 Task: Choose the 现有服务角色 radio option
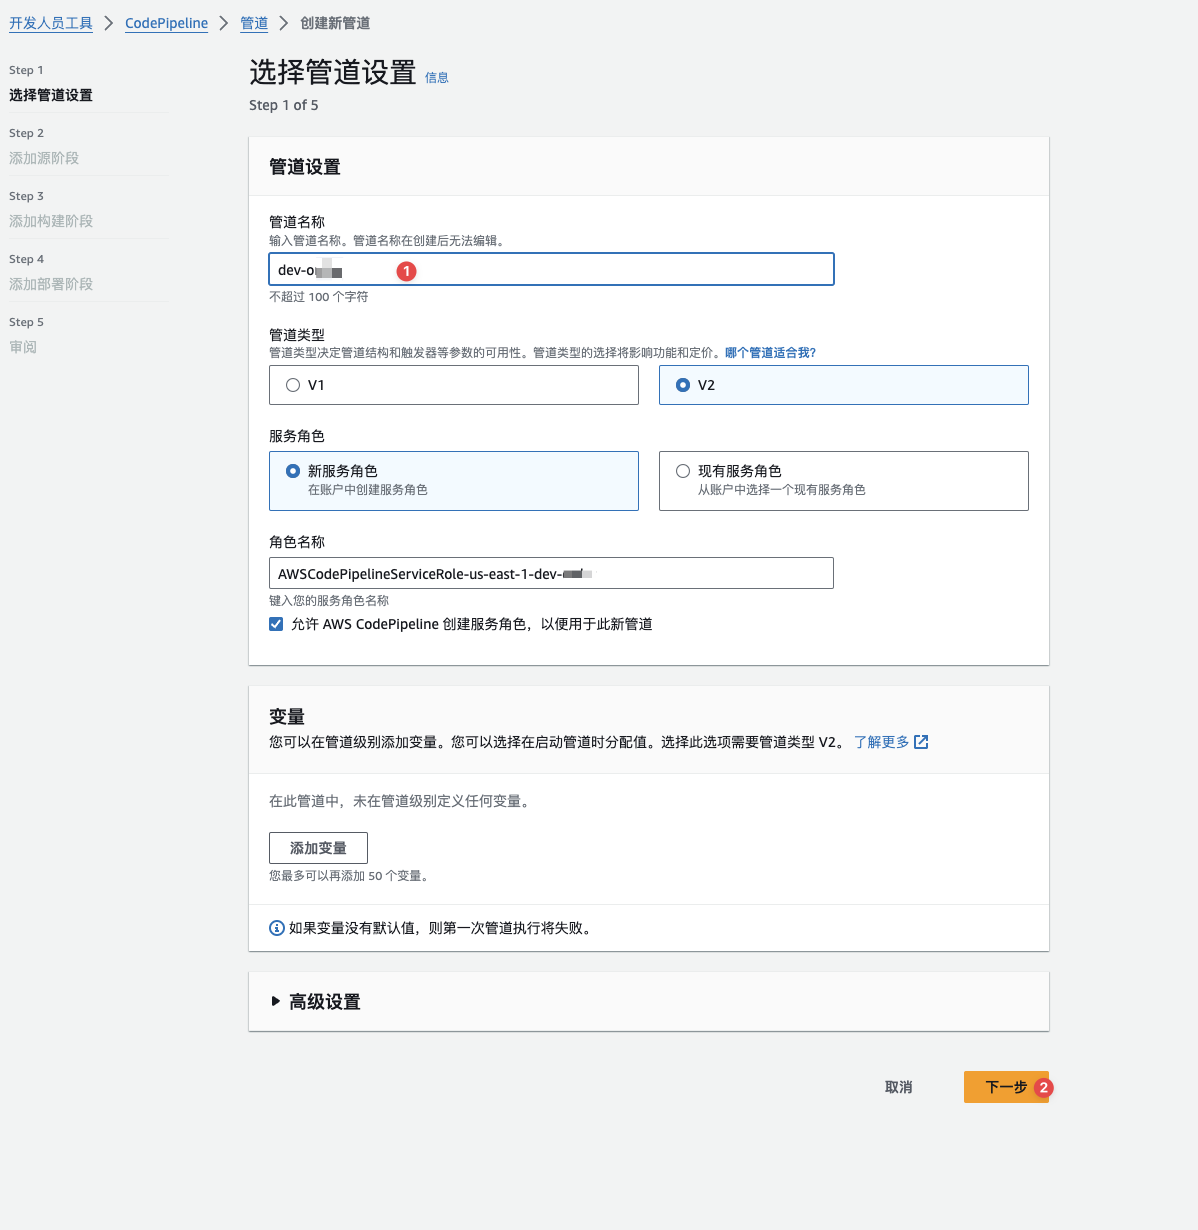[x=683, y=471]
